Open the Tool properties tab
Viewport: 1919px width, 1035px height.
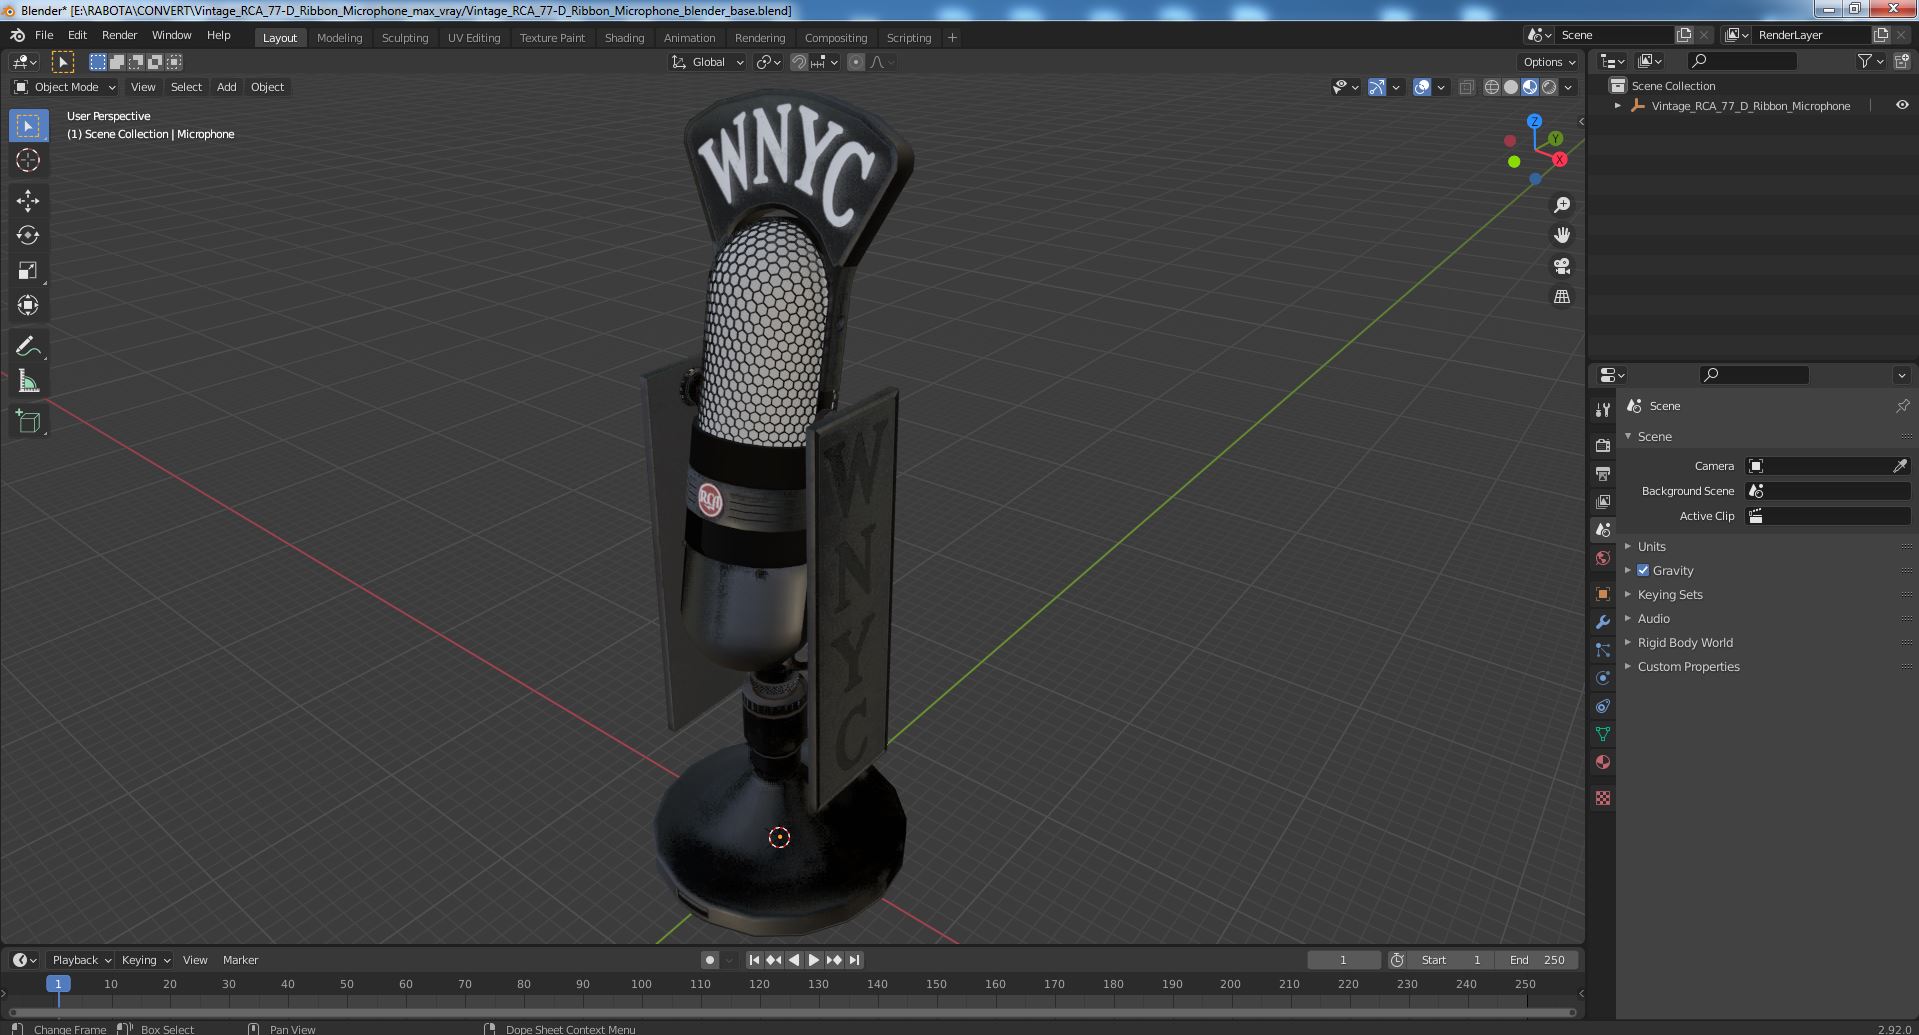click(x=1603, y=409)
